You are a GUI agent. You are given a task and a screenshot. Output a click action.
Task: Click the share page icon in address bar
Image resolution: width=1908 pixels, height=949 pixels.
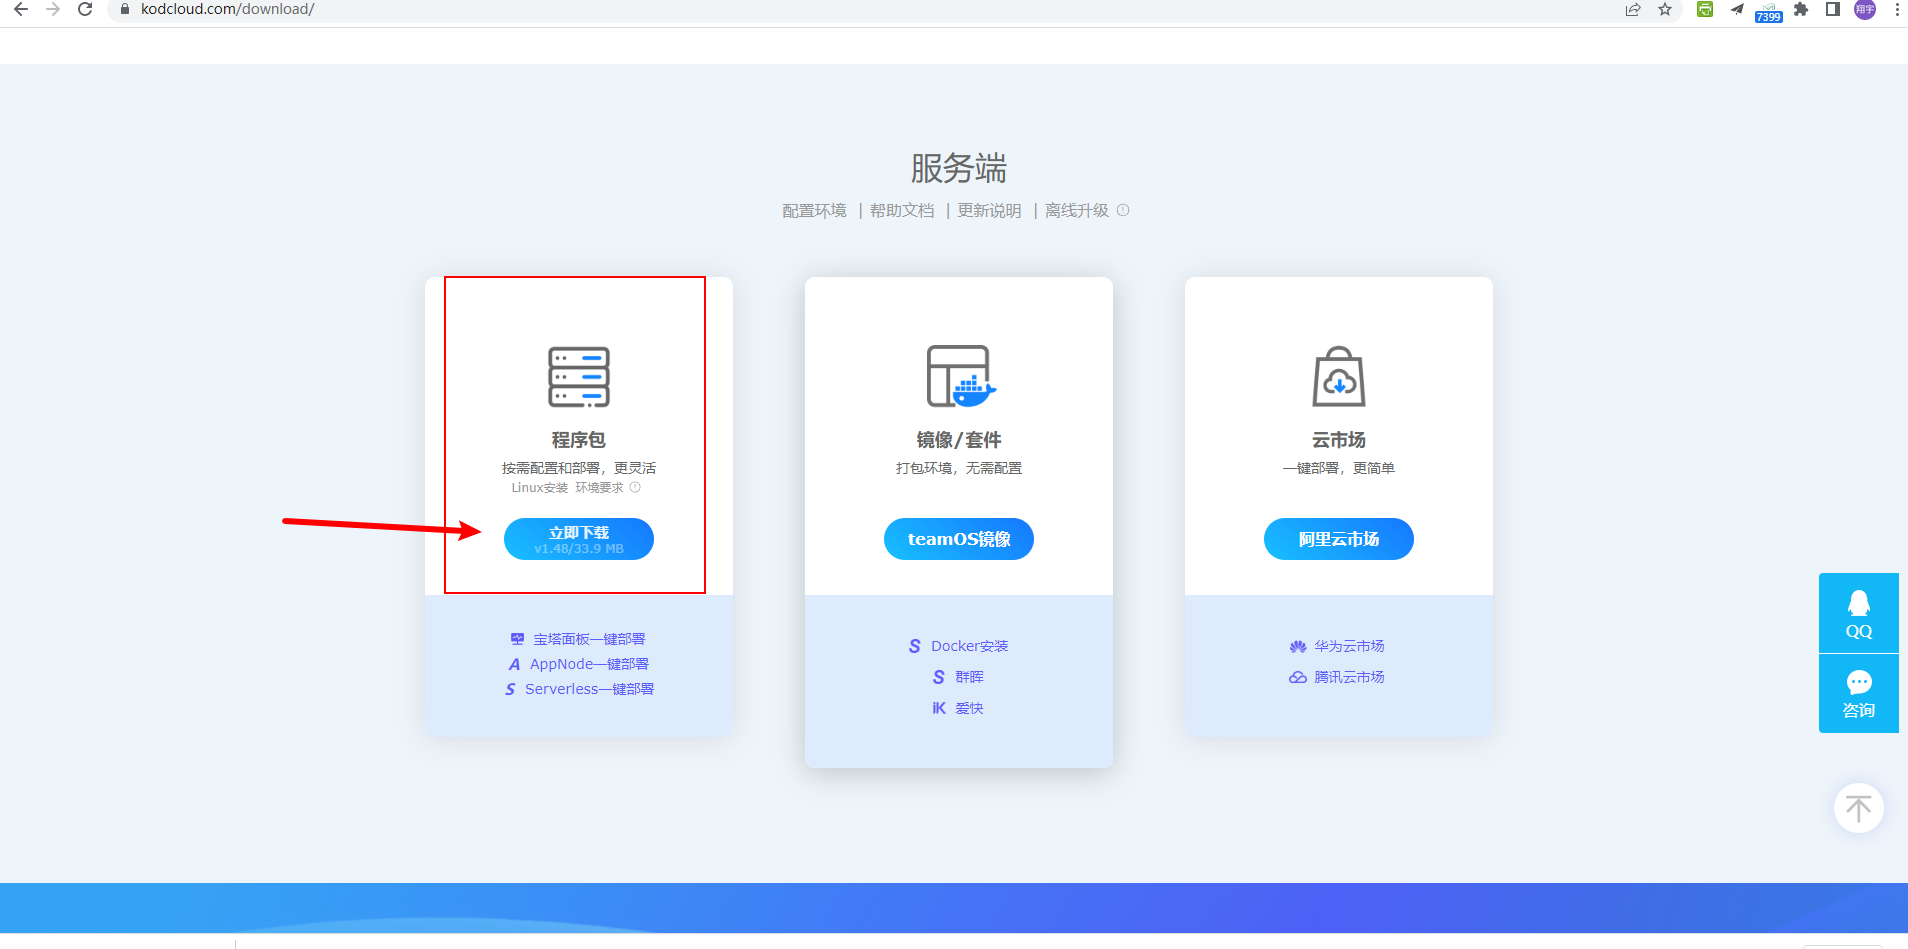click(x=1633, y=9)
